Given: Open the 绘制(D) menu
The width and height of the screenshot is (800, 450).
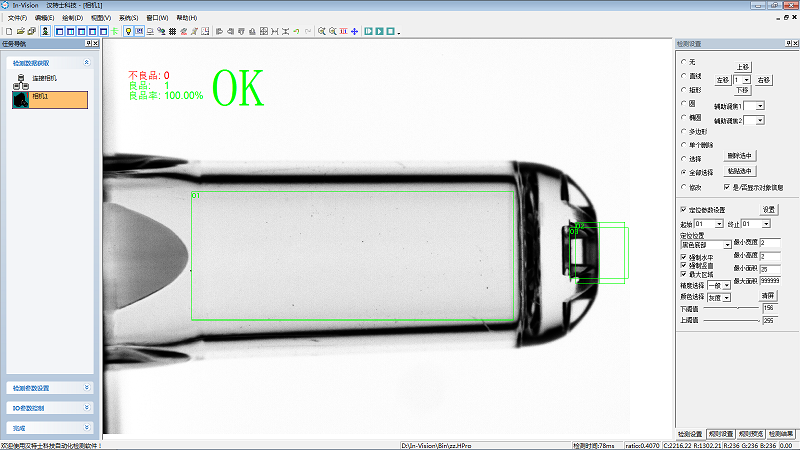Looking at the screenshot, I should pos(71,18).
